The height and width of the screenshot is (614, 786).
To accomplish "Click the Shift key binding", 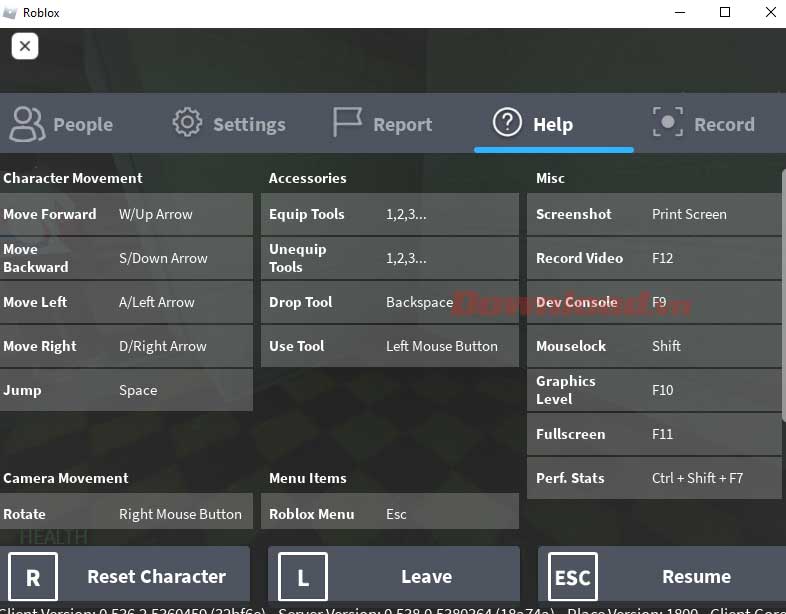I will (666, 346).
